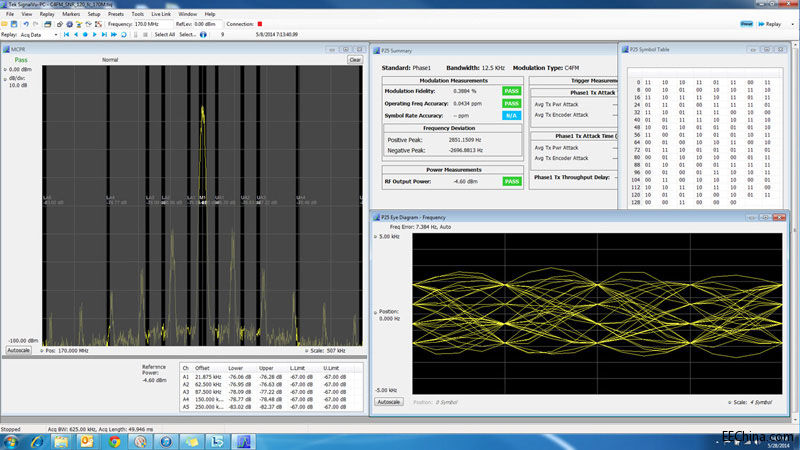This screenshot has width=800, height=450.
Task: Step replay back one acquisition
Action: (76, 35)
